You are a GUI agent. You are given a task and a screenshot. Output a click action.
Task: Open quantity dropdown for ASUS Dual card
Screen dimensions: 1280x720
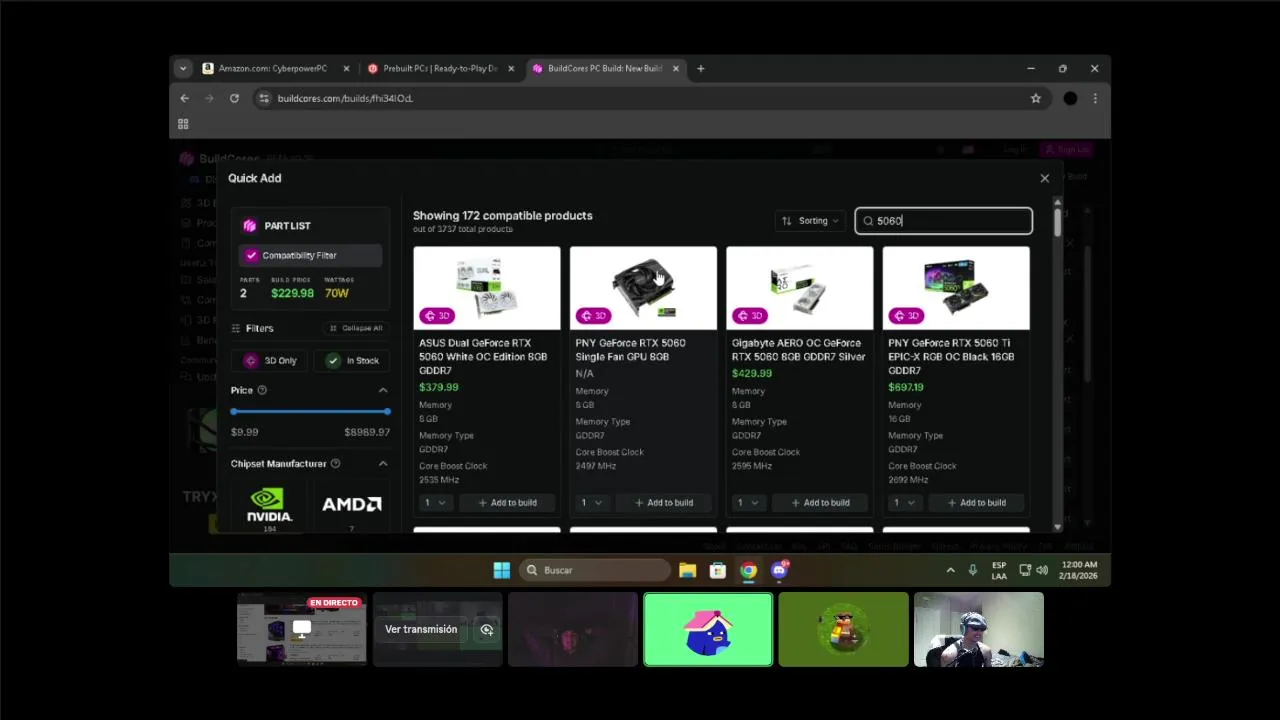point(435,502)
